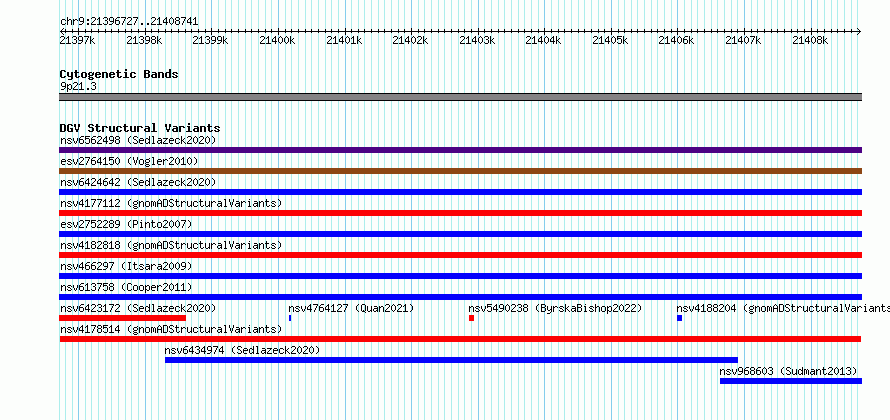The height and width of the screenshot is (420, 890).
Task: Click the nsv4188204 gnomAD label text
Action: [x=783, y=308]
